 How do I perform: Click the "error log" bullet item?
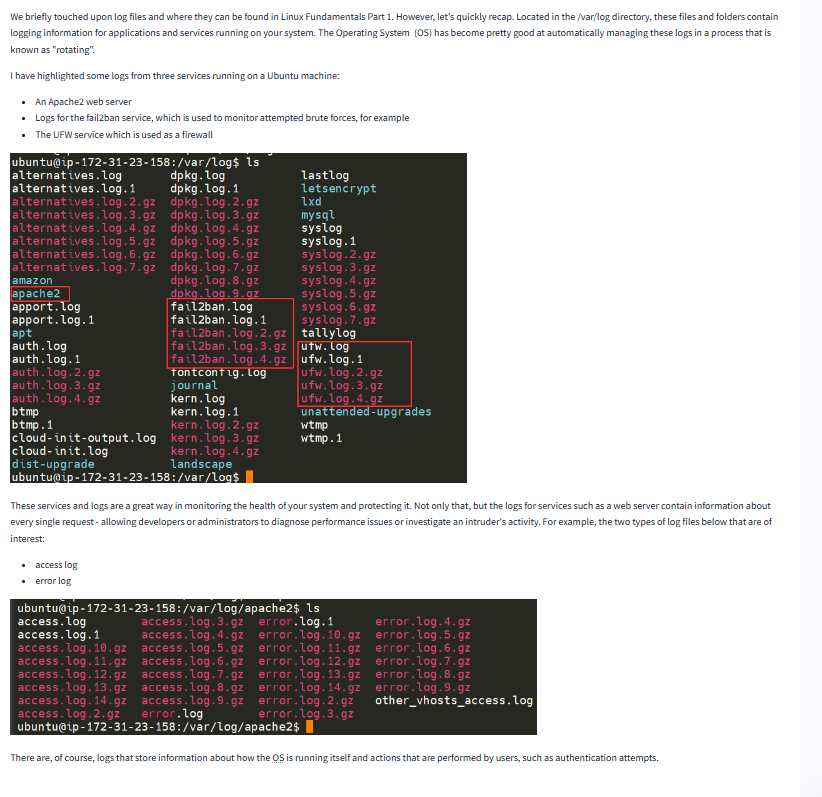53,581
